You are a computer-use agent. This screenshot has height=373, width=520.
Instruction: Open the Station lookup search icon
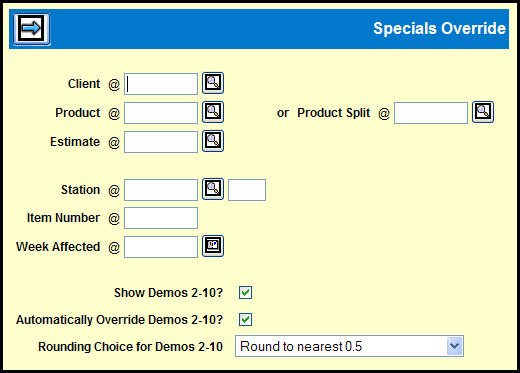(x=213, y=189)
